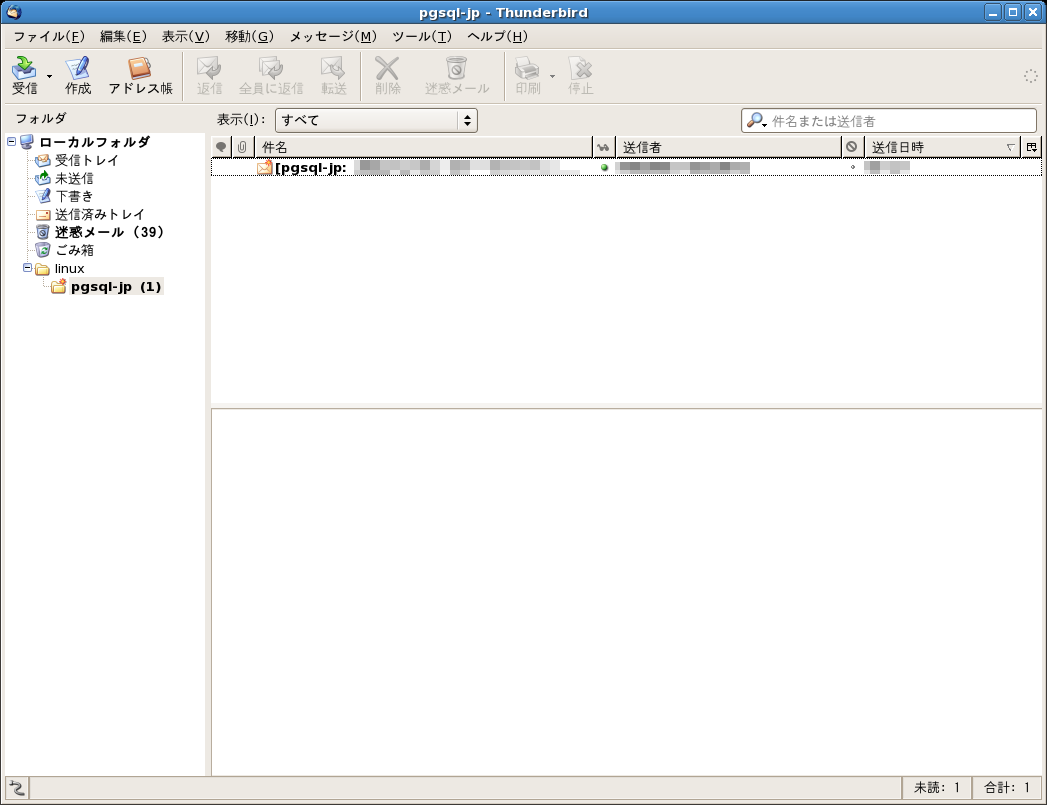Click the 転送 (Forward) toolbar icon

[333, 75]
